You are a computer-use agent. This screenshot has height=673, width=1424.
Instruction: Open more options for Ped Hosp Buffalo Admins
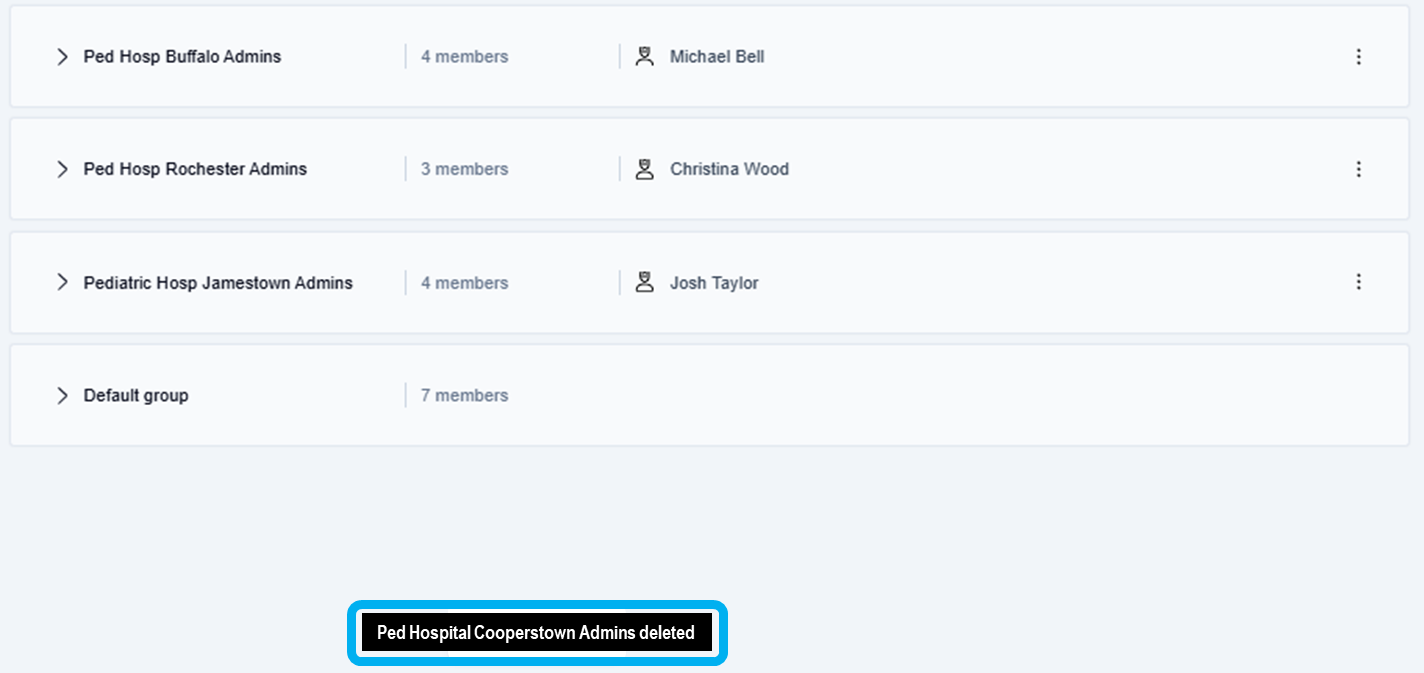pyautogui.click(x=1358, y=57)
